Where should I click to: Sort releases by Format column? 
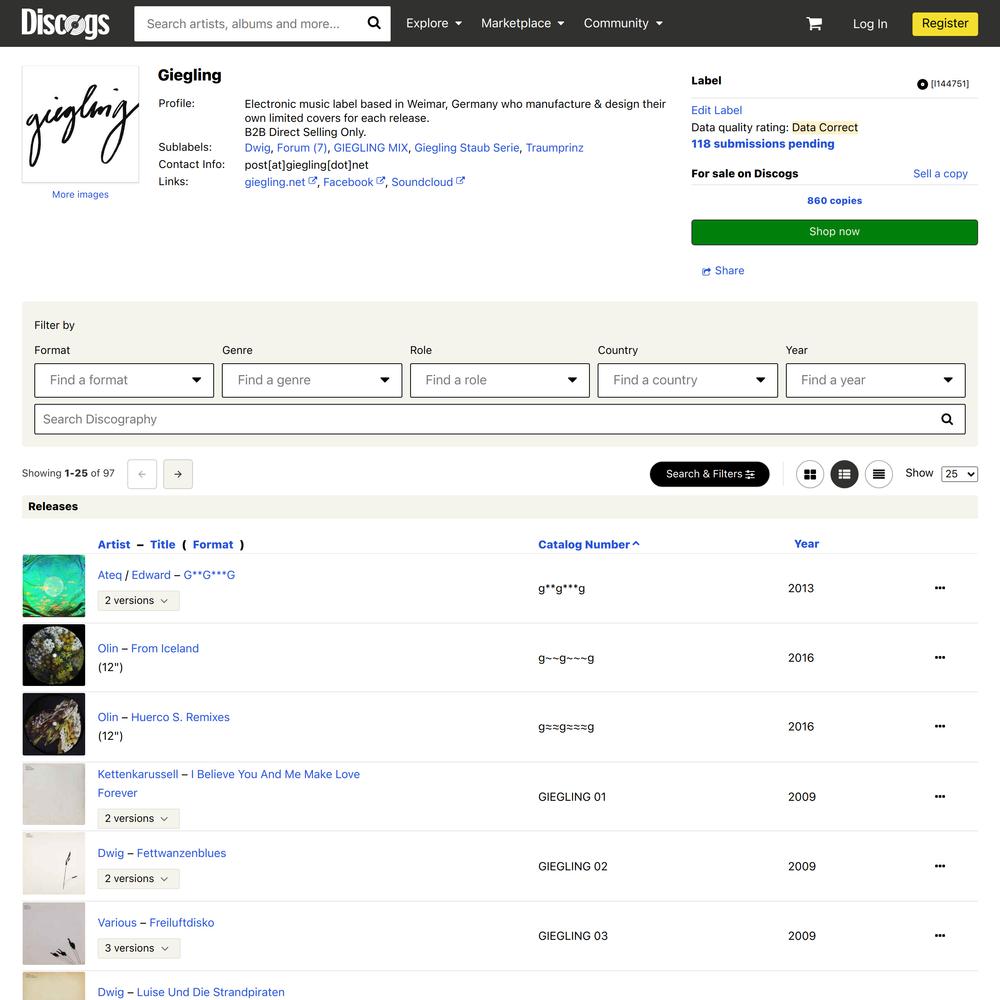click(x=213, y=545)
